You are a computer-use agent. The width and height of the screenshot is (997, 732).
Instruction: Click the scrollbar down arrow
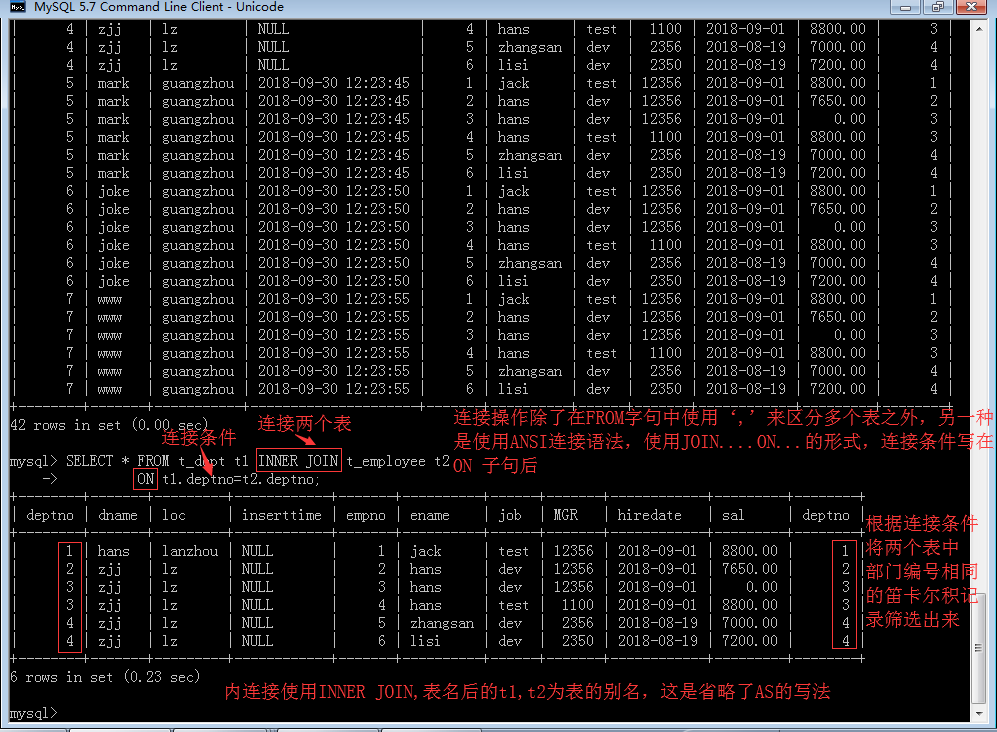point(979,714)
